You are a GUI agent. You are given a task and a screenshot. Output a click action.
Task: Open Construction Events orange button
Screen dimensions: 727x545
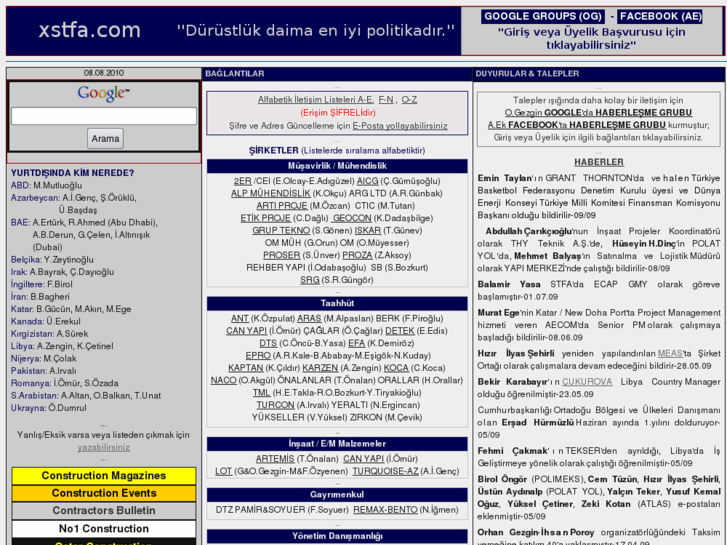(x=103, y=493)
